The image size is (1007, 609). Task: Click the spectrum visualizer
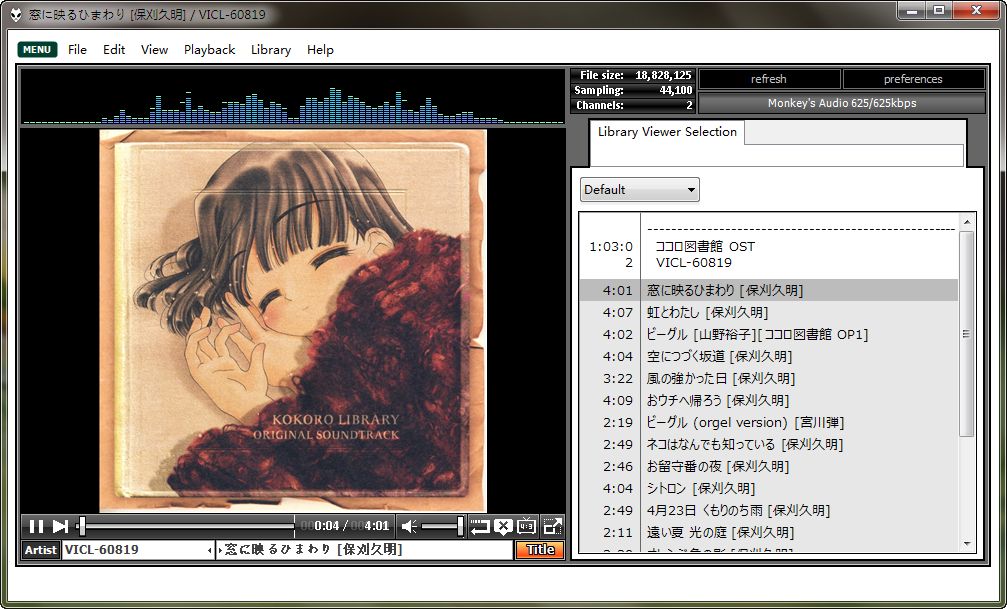click(x=293, y=96)
